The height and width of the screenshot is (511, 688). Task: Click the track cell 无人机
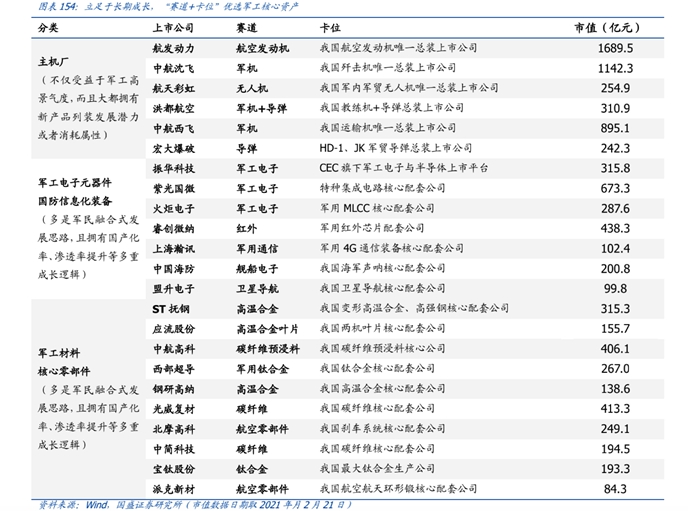pyautogui.click(x=252, y=89)
